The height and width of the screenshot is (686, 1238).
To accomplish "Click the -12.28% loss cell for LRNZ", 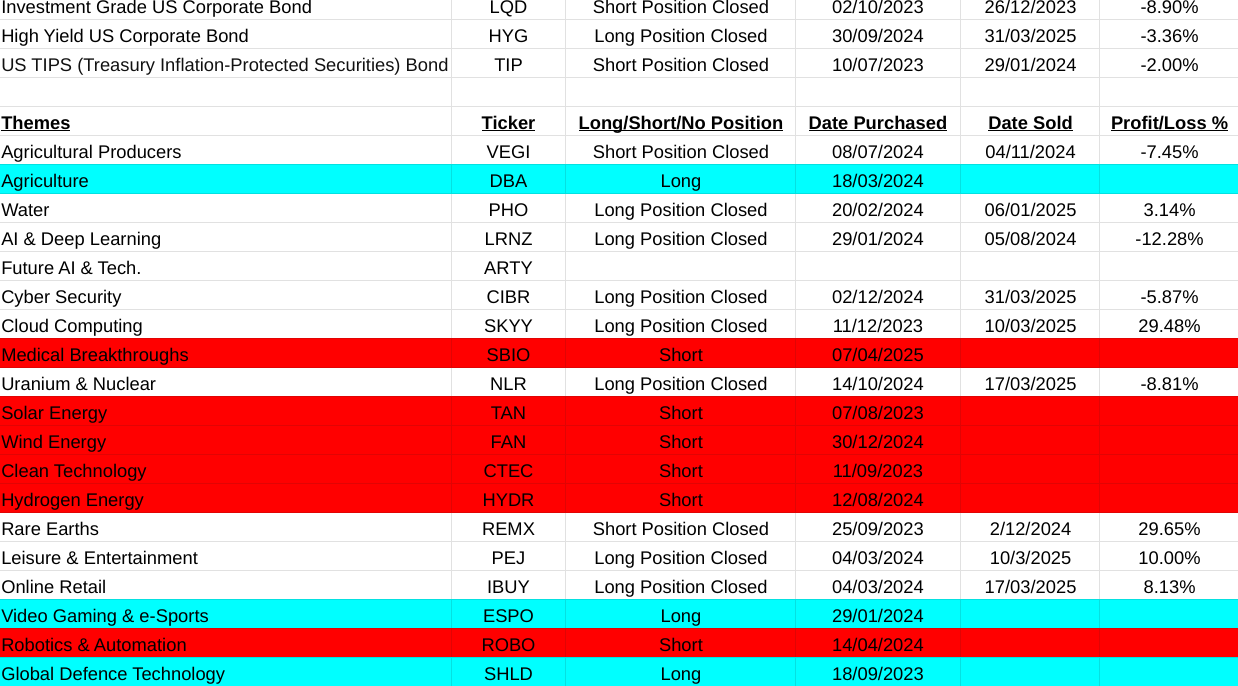I will pos(1168,239).
